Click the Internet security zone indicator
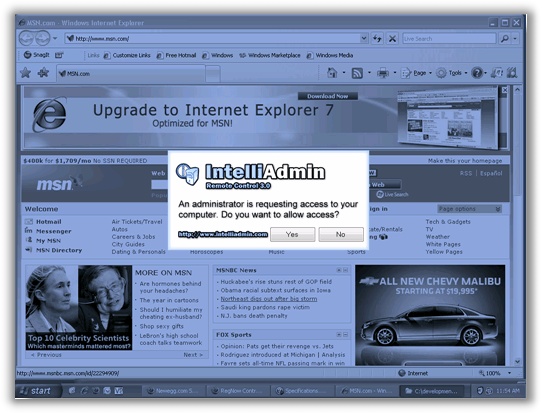The height and width of the screenshot is (413, 542). tap(413, 373)
